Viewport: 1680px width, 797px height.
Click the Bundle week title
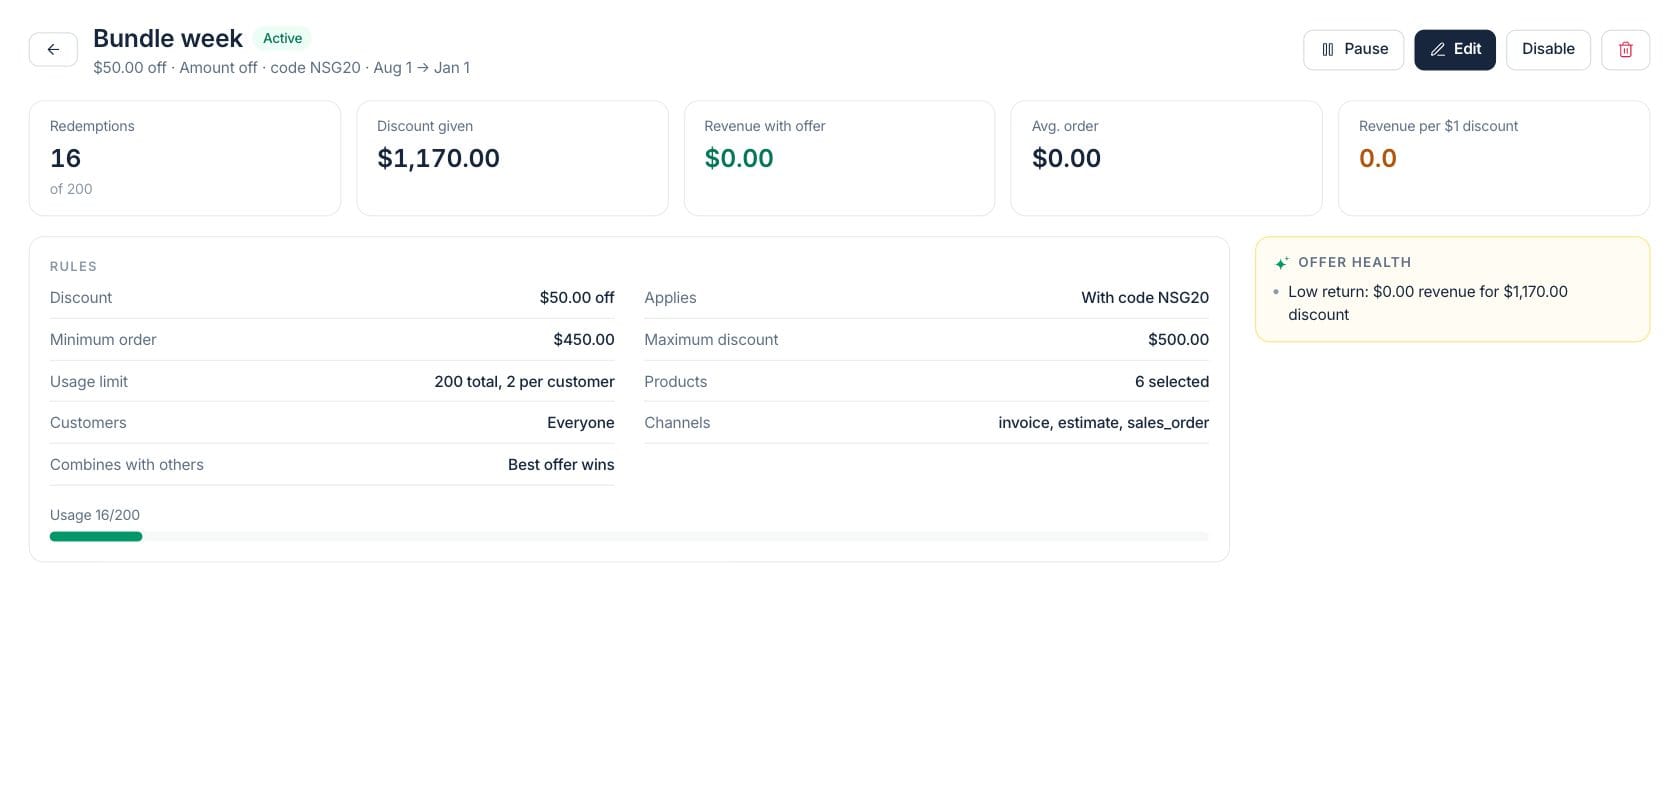[x=168, y=38]
